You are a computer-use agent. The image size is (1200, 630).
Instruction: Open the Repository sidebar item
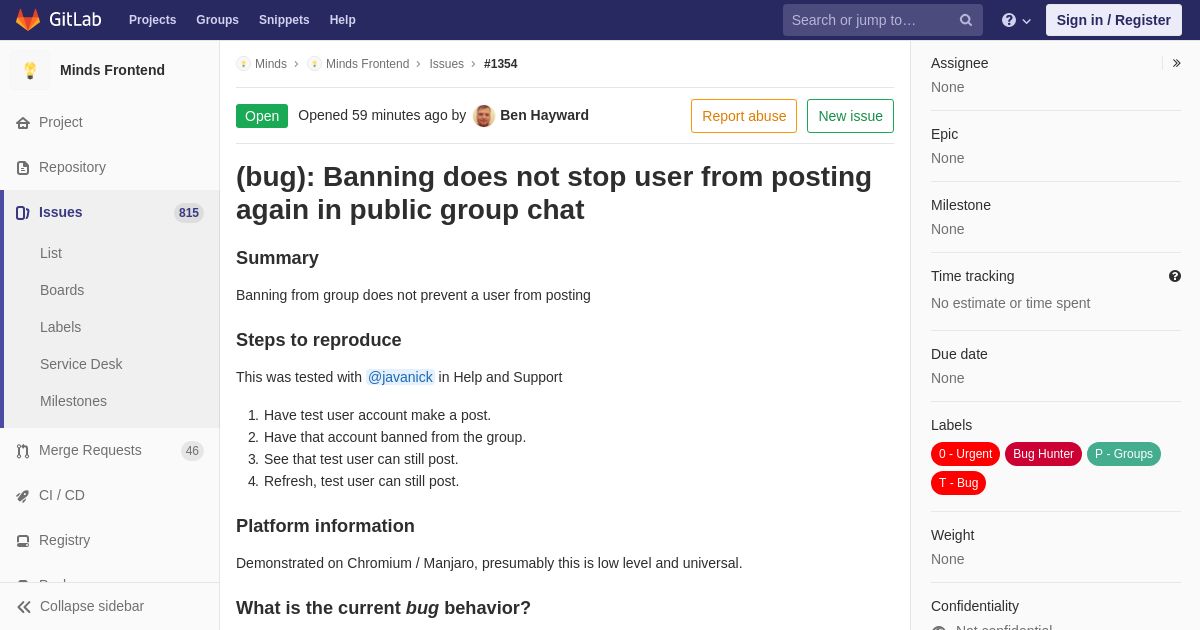(110, 167)
